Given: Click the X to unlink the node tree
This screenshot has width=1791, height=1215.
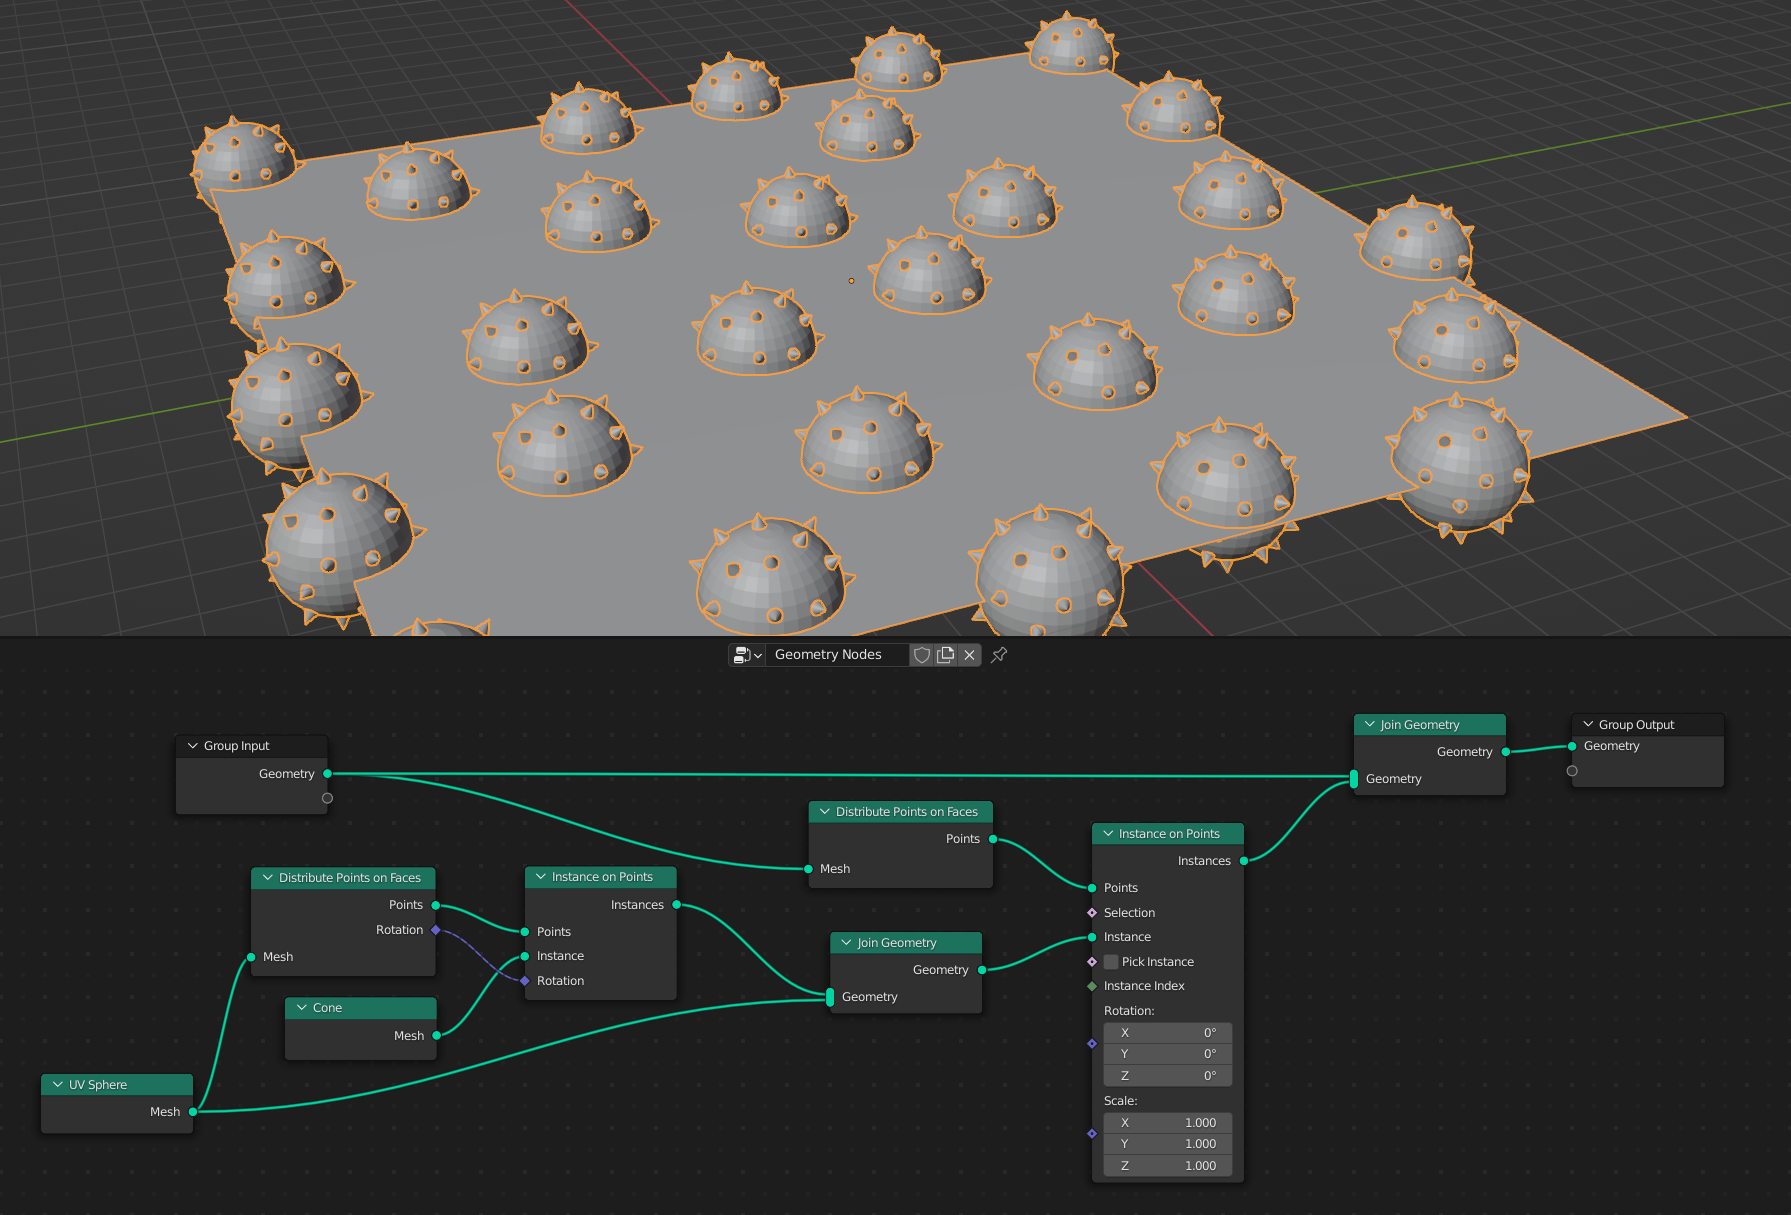Looking at the screenshot, I should point(969,655).
